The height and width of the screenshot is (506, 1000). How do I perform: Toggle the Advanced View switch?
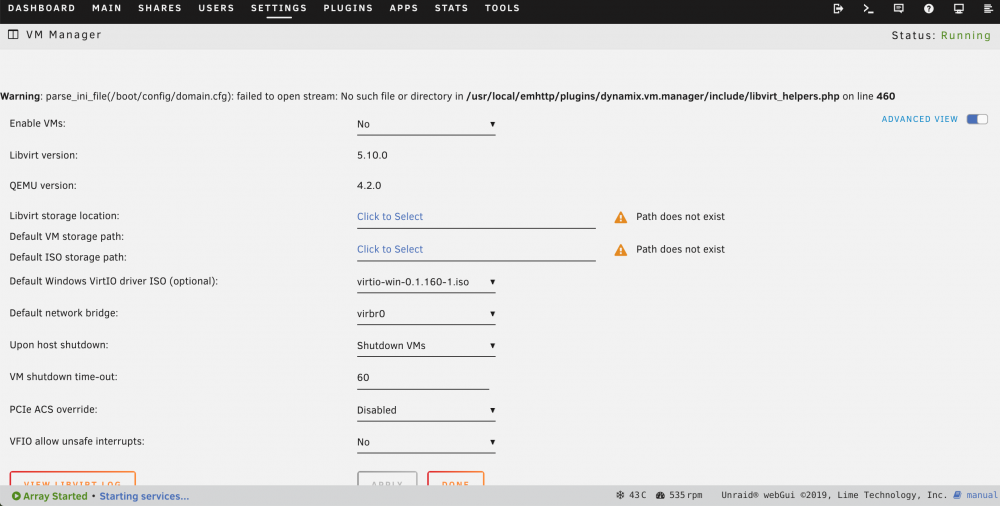pyautogui.click(x=977, y=119)
